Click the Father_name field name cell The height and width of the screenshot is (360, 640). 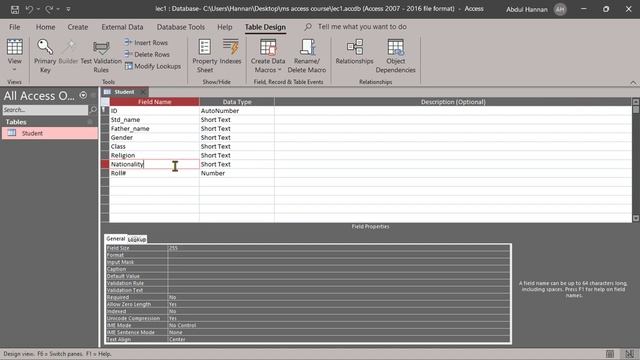pos(154,129)
